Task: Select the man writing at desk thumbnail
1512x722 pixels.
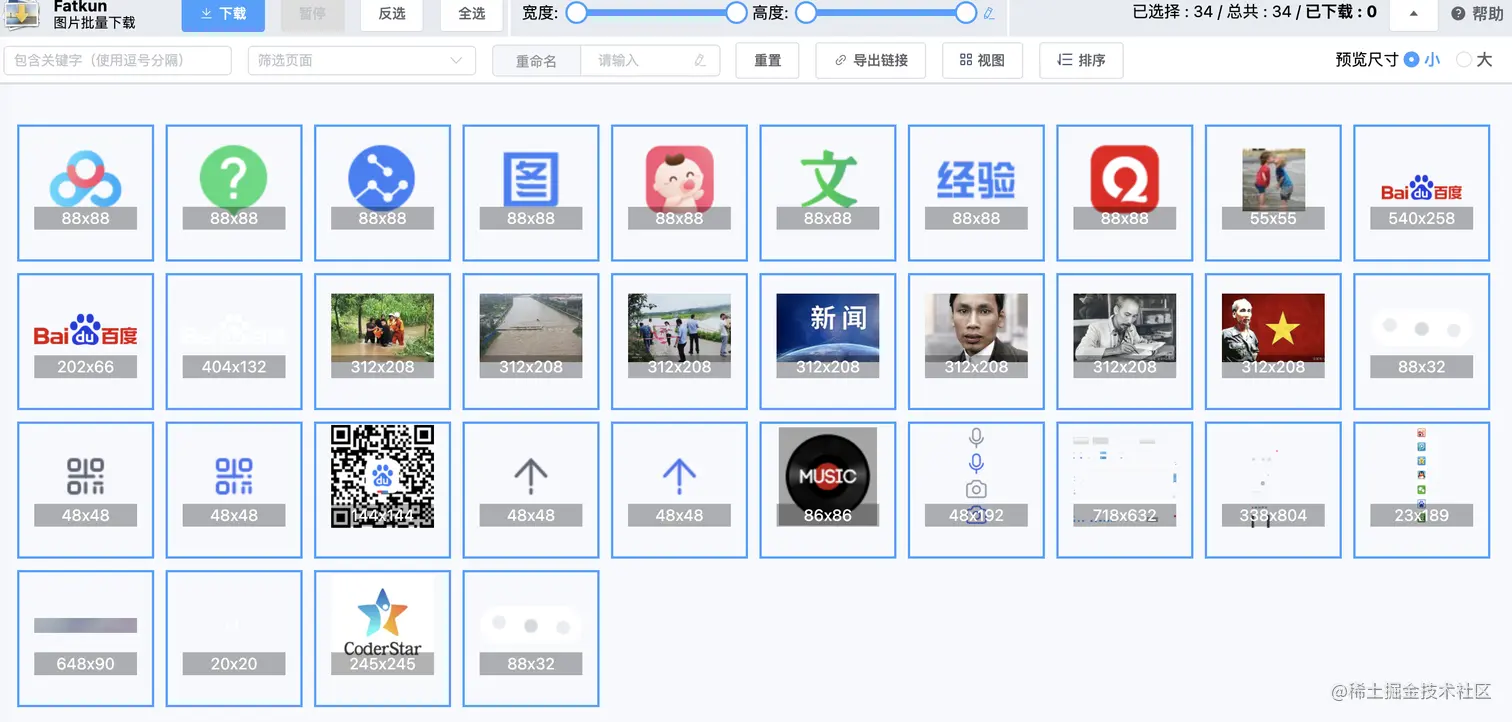Action: (1125, 342)
